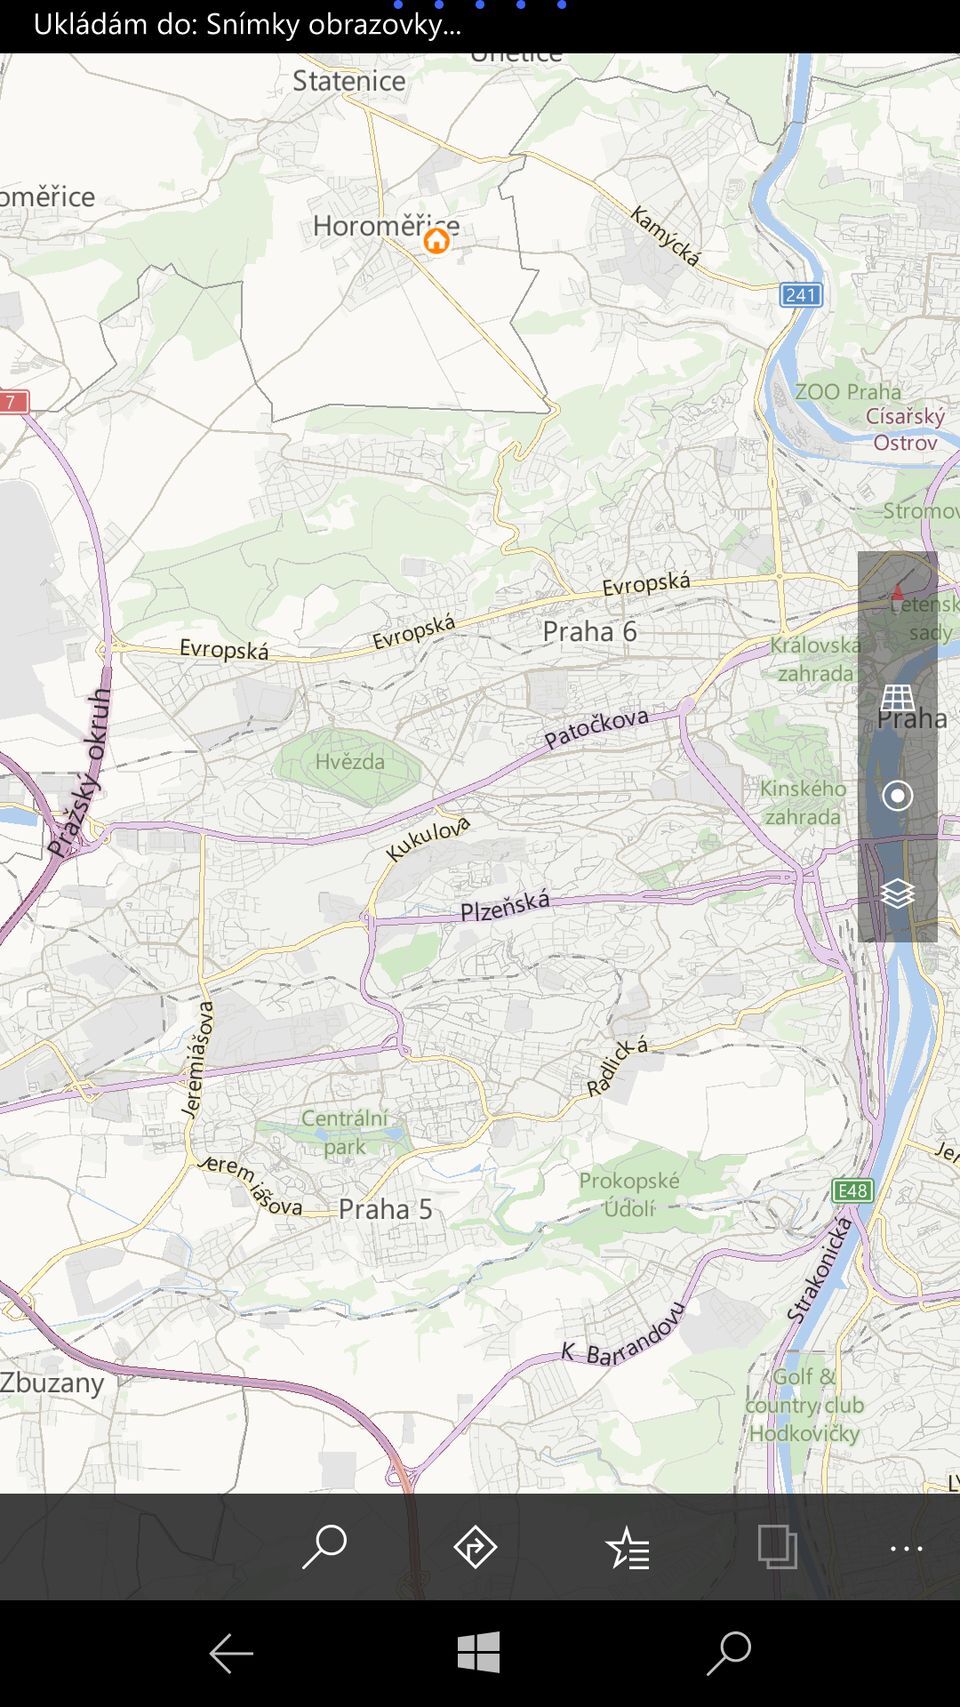Open the directions route planner
The height and width of the screenshot is (1707, 960).
pyautogui.click(x=475, y=1547)
